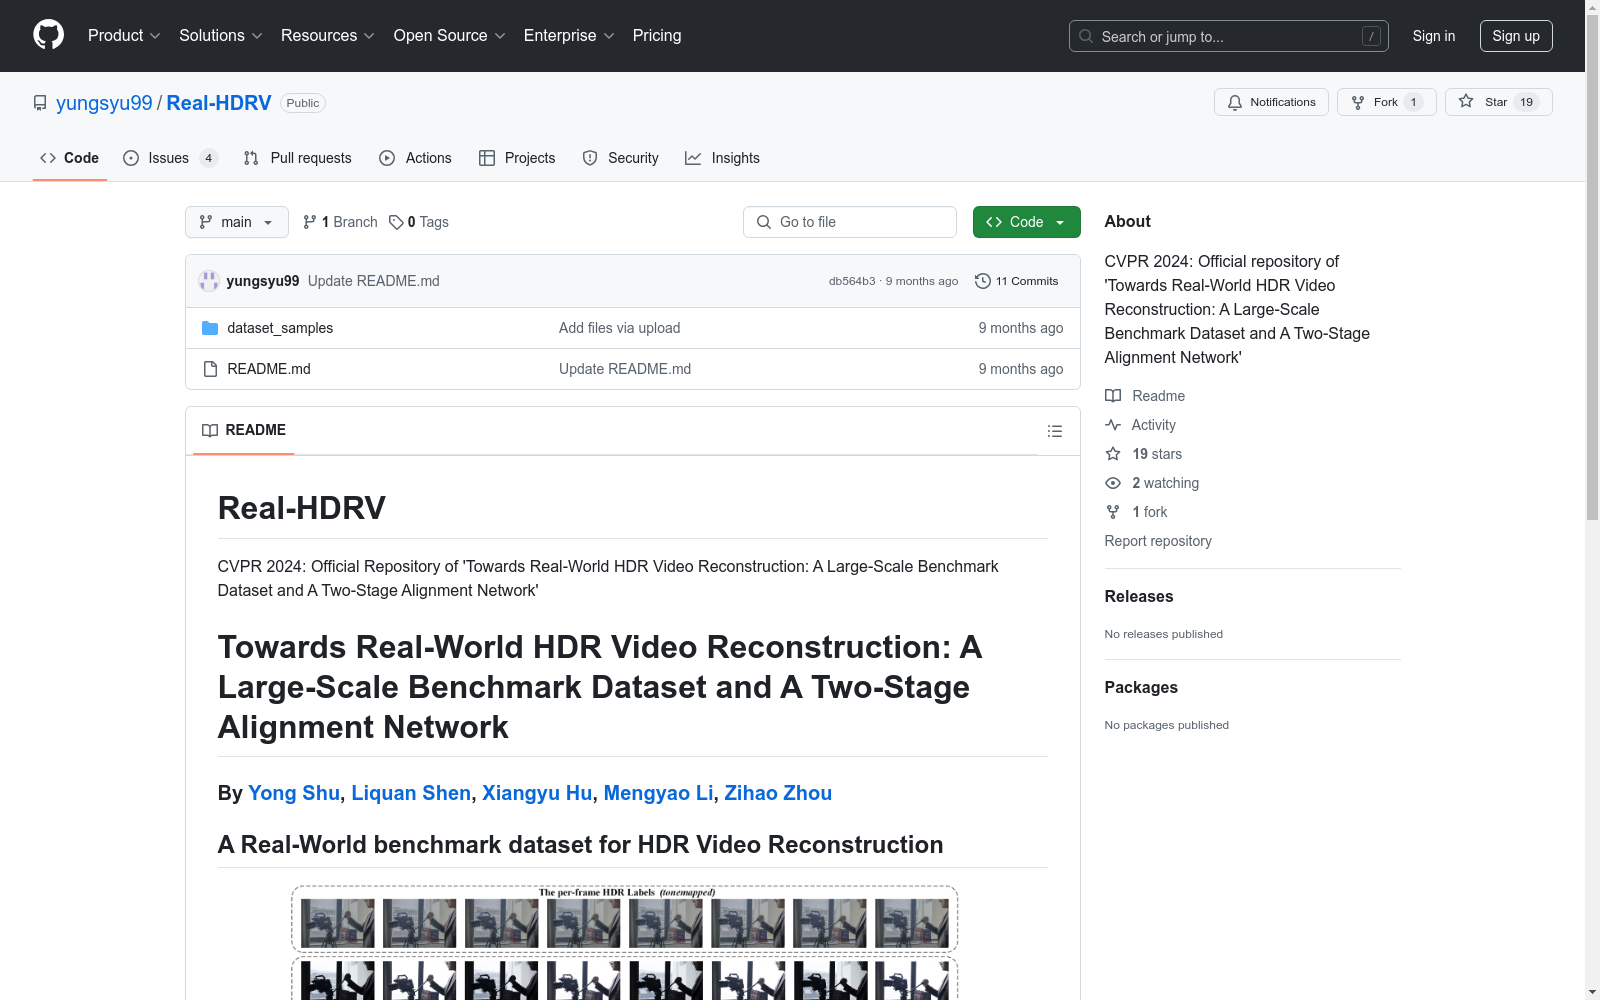Click the Report repository link
The image size is (1600, 1000).
tap(1158, 541)
